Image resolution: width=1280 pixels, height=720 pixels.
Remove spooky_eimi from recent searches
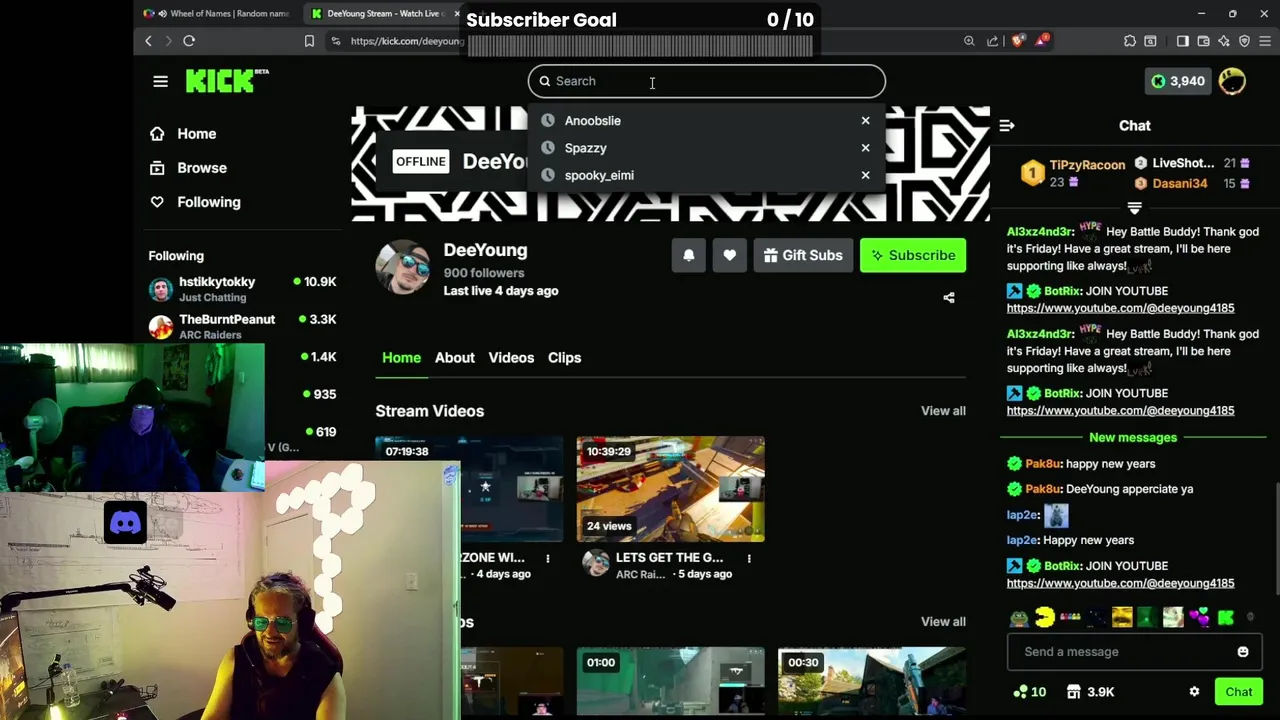pyautogui.click(x=865, y=175)
